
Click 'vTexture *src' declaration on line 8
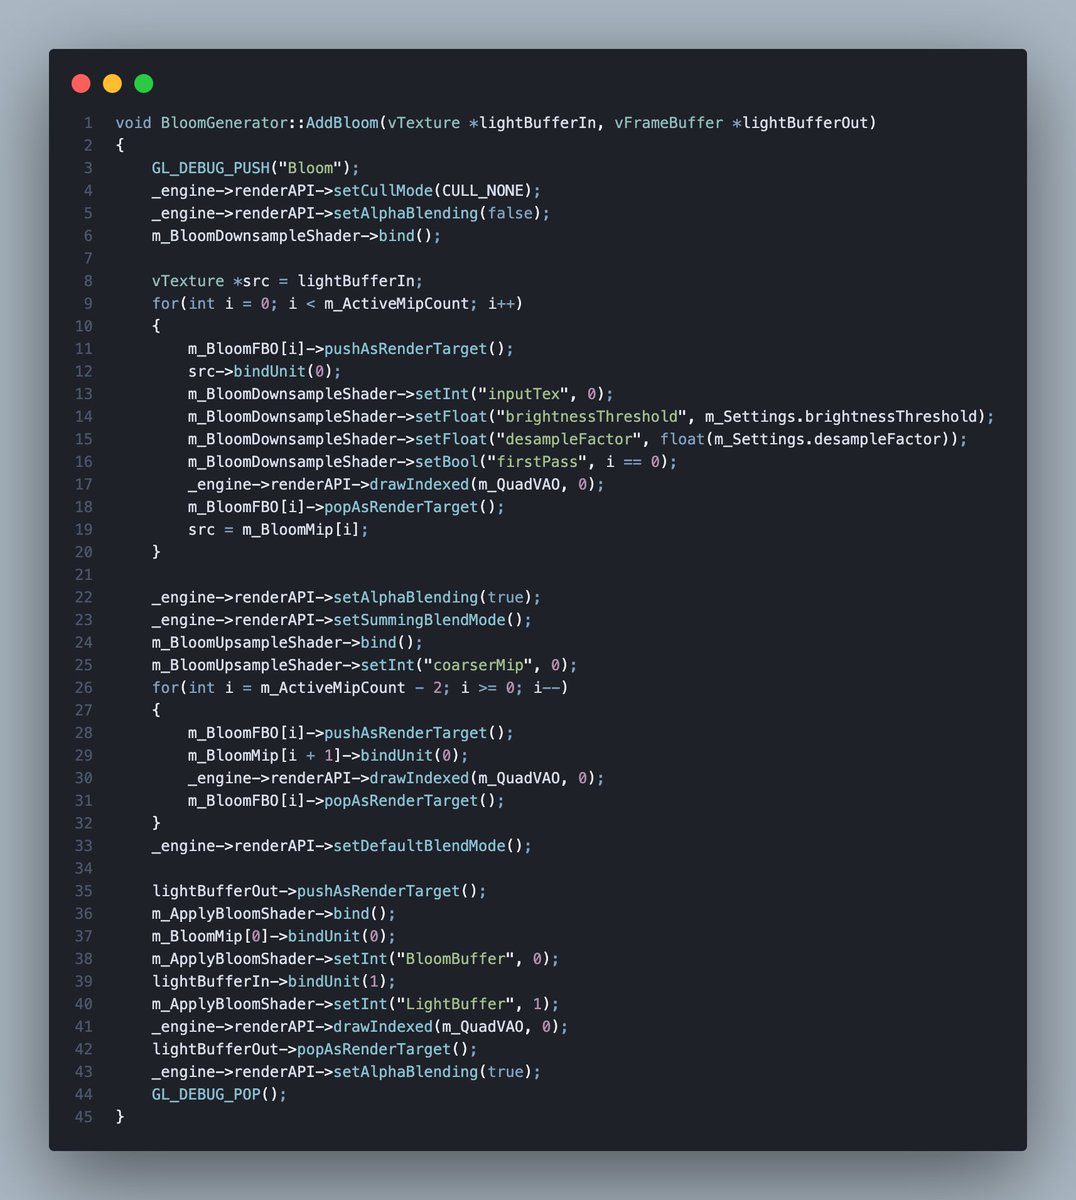coord(211,281)
